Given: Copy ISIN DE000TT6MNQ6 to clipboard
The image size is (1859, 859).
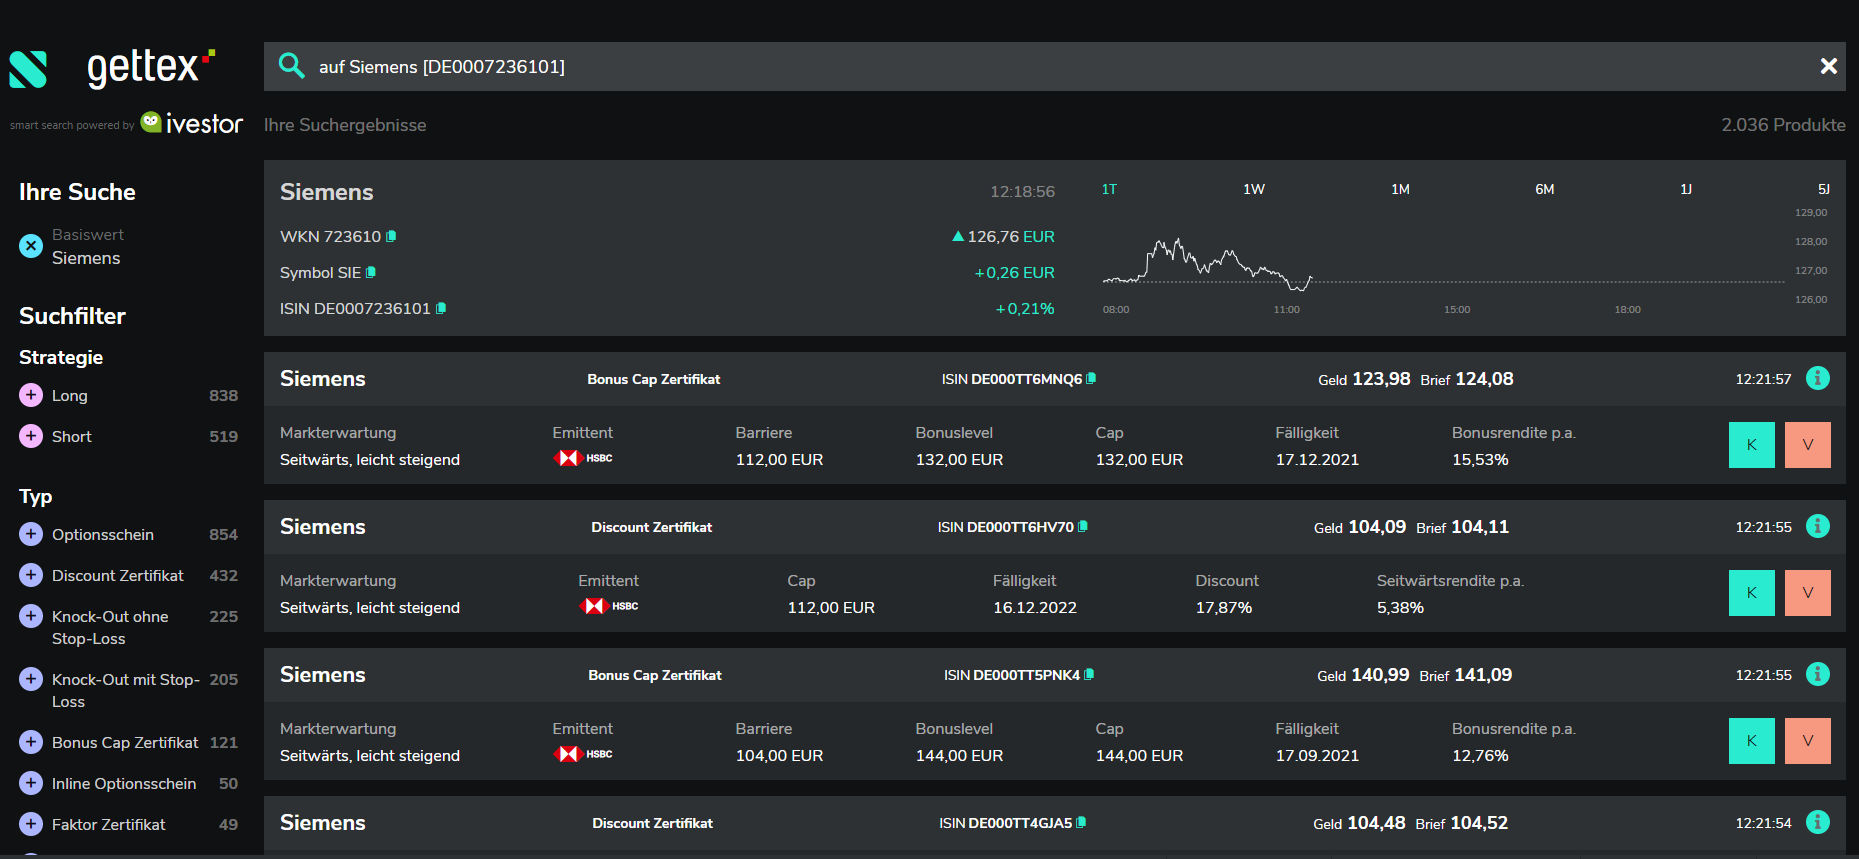Looking at the screenshot, I should pos(1091,378).
